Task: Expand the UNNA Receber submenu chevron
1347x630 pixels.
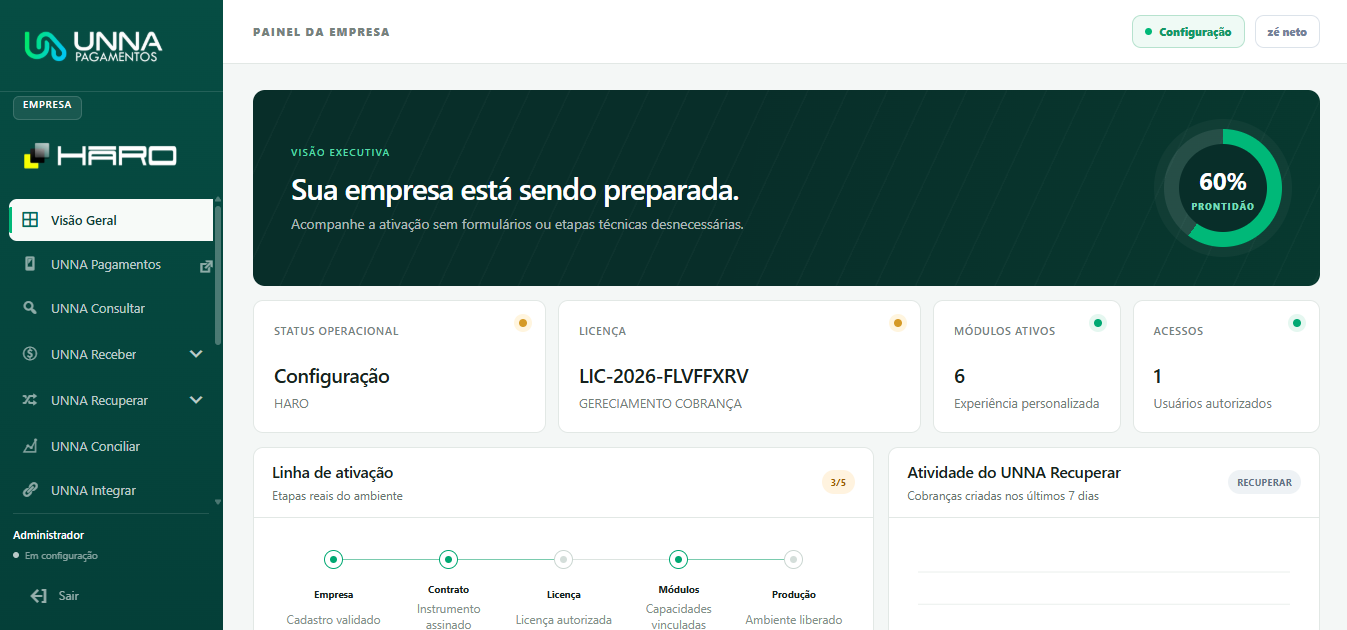Action: click(196, 354)
